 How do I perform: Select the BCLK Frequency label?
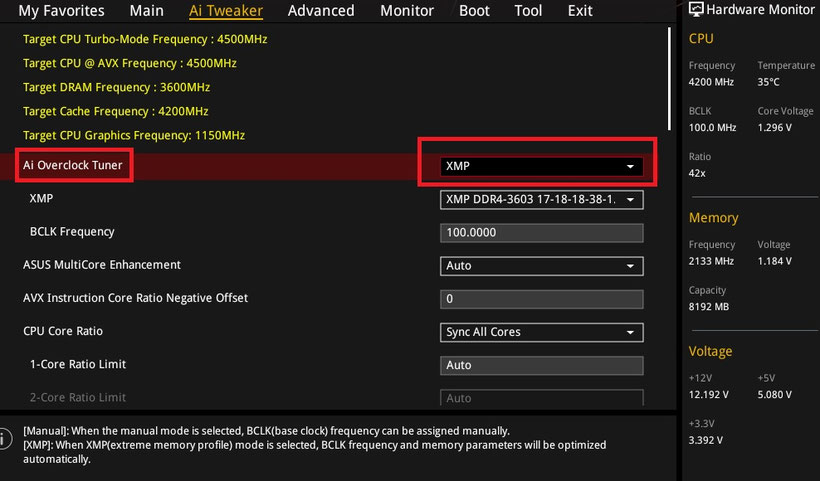pyautogui.click(x=72, y=232)
